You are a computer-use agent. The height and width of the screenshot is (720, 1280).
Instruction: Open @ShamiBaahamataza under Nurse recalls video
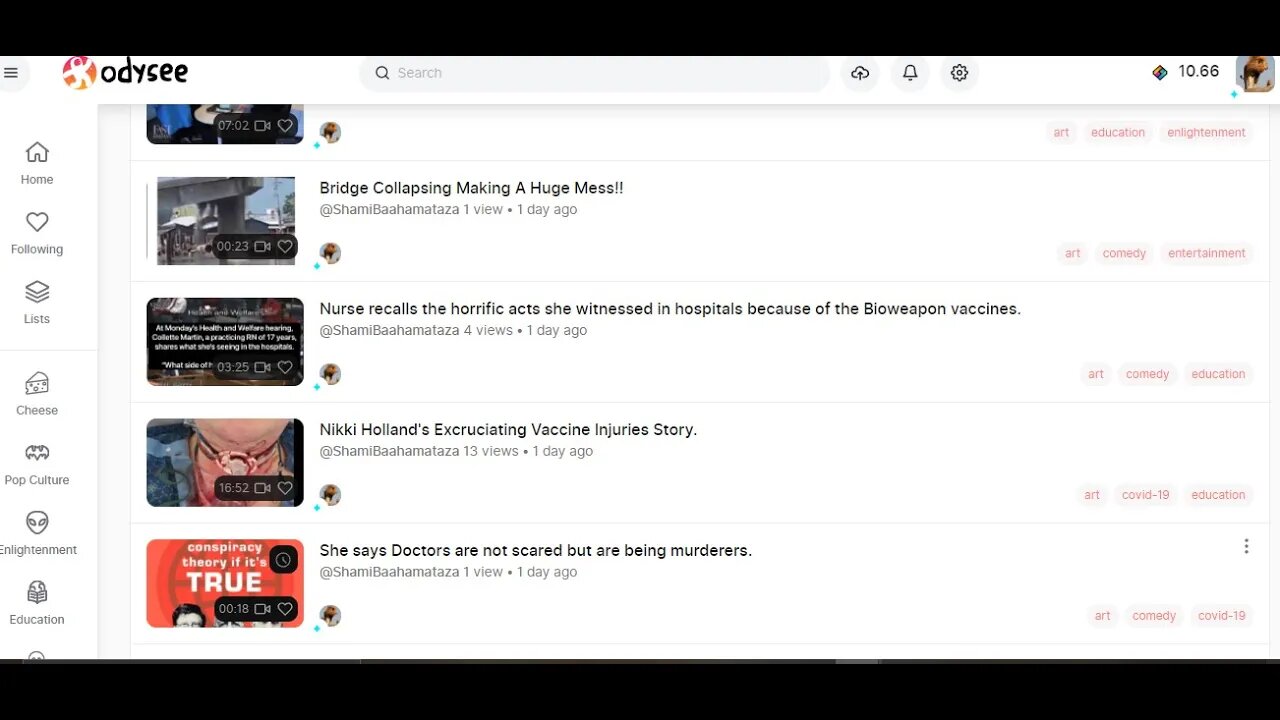(389, 330)
